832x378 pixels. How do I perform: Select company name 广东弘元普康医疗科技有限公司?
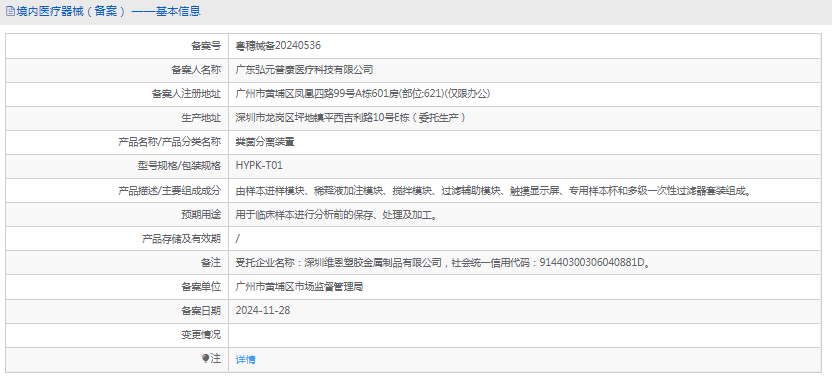point(305,70)
